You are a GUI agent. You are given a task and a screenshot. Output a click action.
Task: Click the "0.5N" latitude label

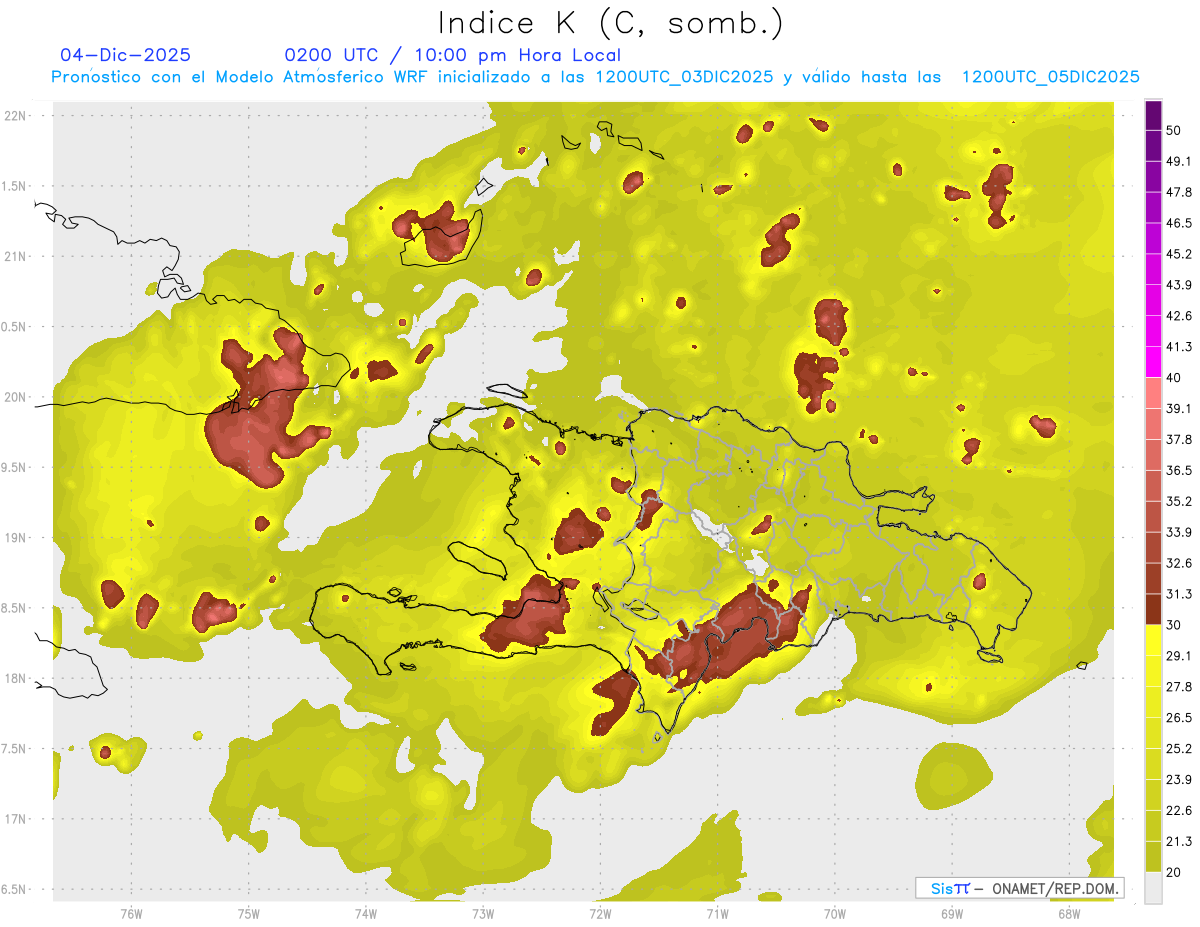click(15, 327)
